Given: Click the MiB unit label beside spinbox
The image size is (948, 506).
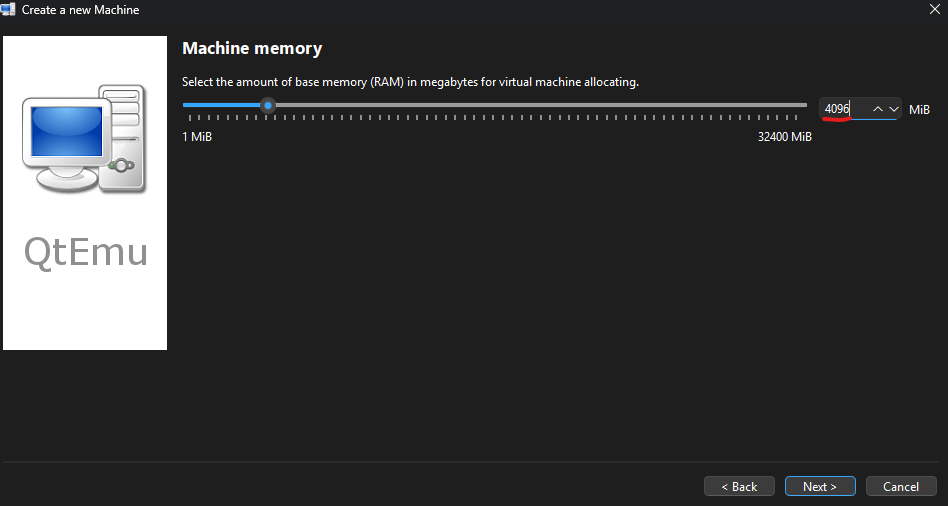Looking at the screenshot, I should coord(919,109).
